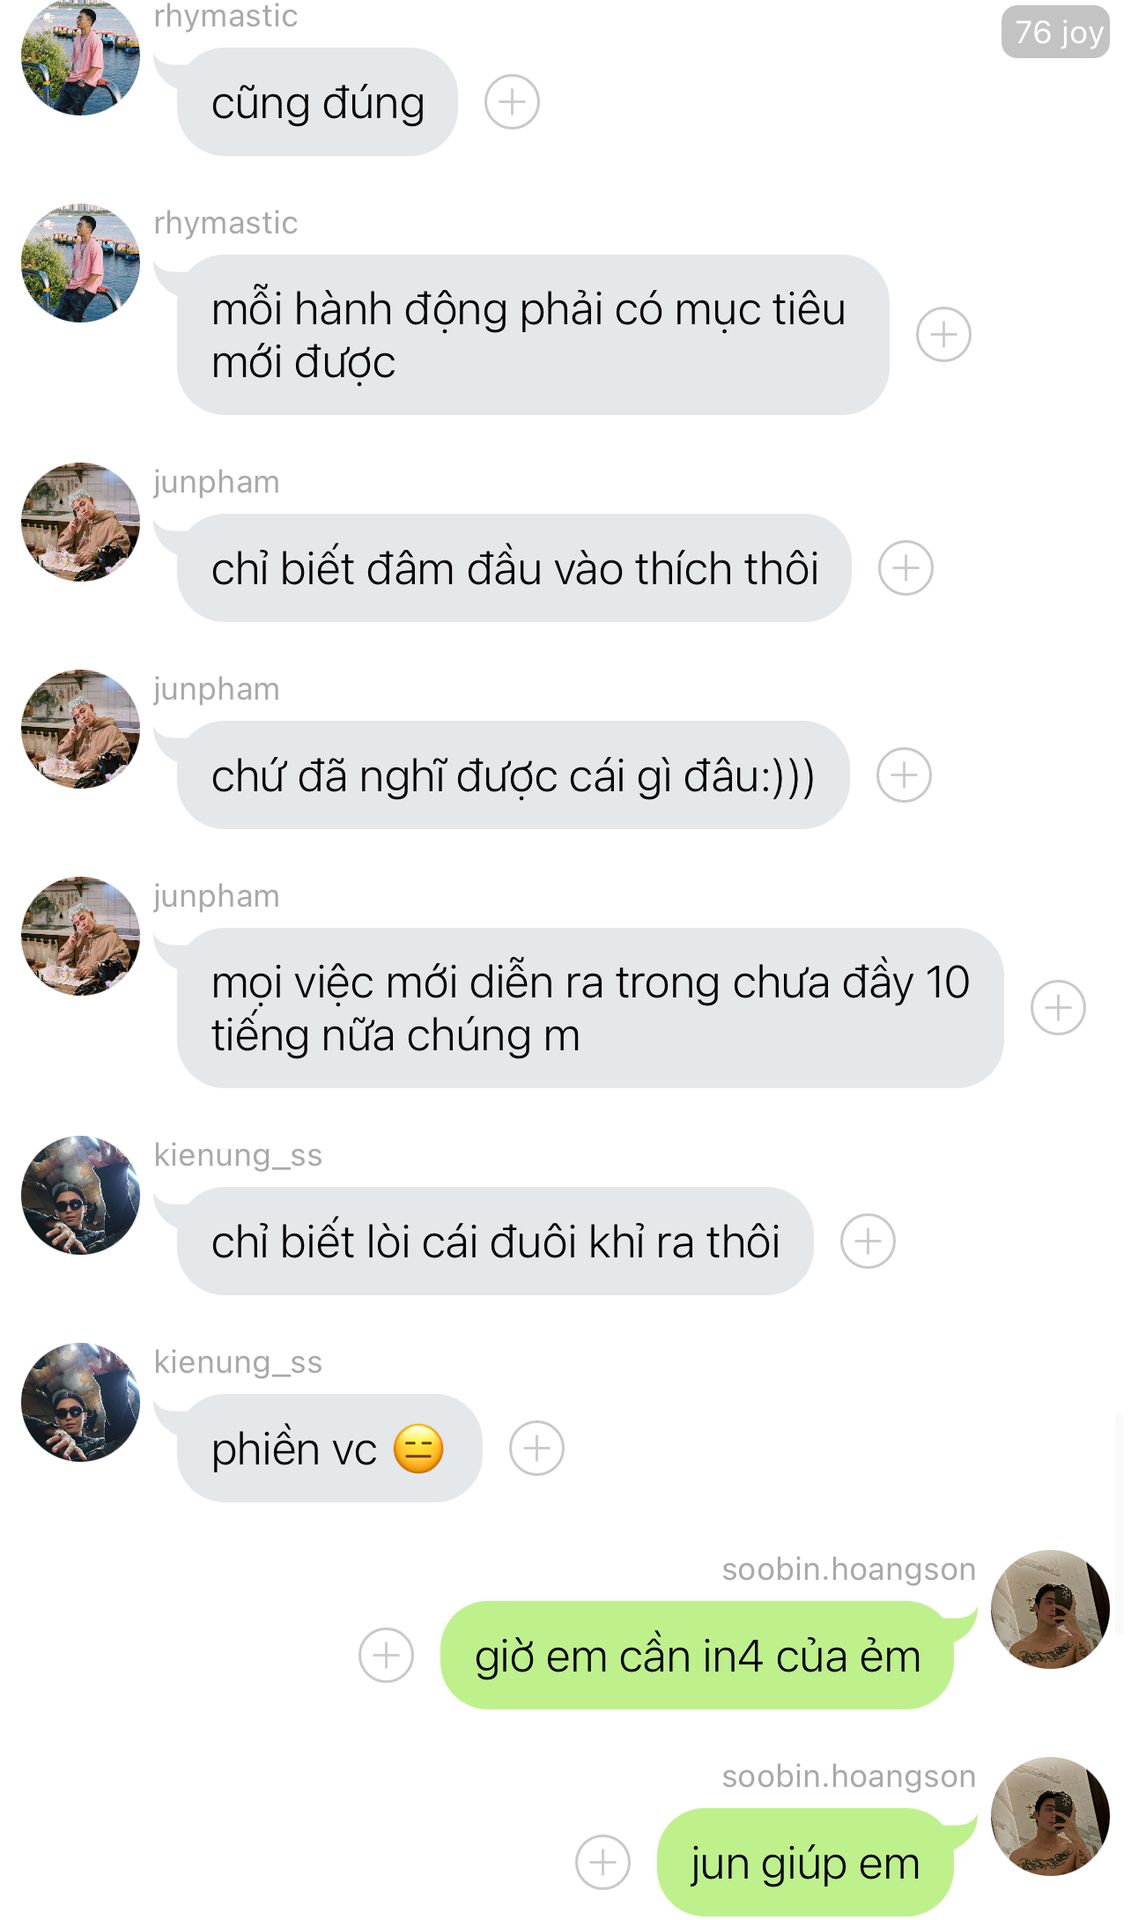The image size is (1131, 1920).
Task: Open the '76 joy' badge
Action: click(x=1055, y=32)
